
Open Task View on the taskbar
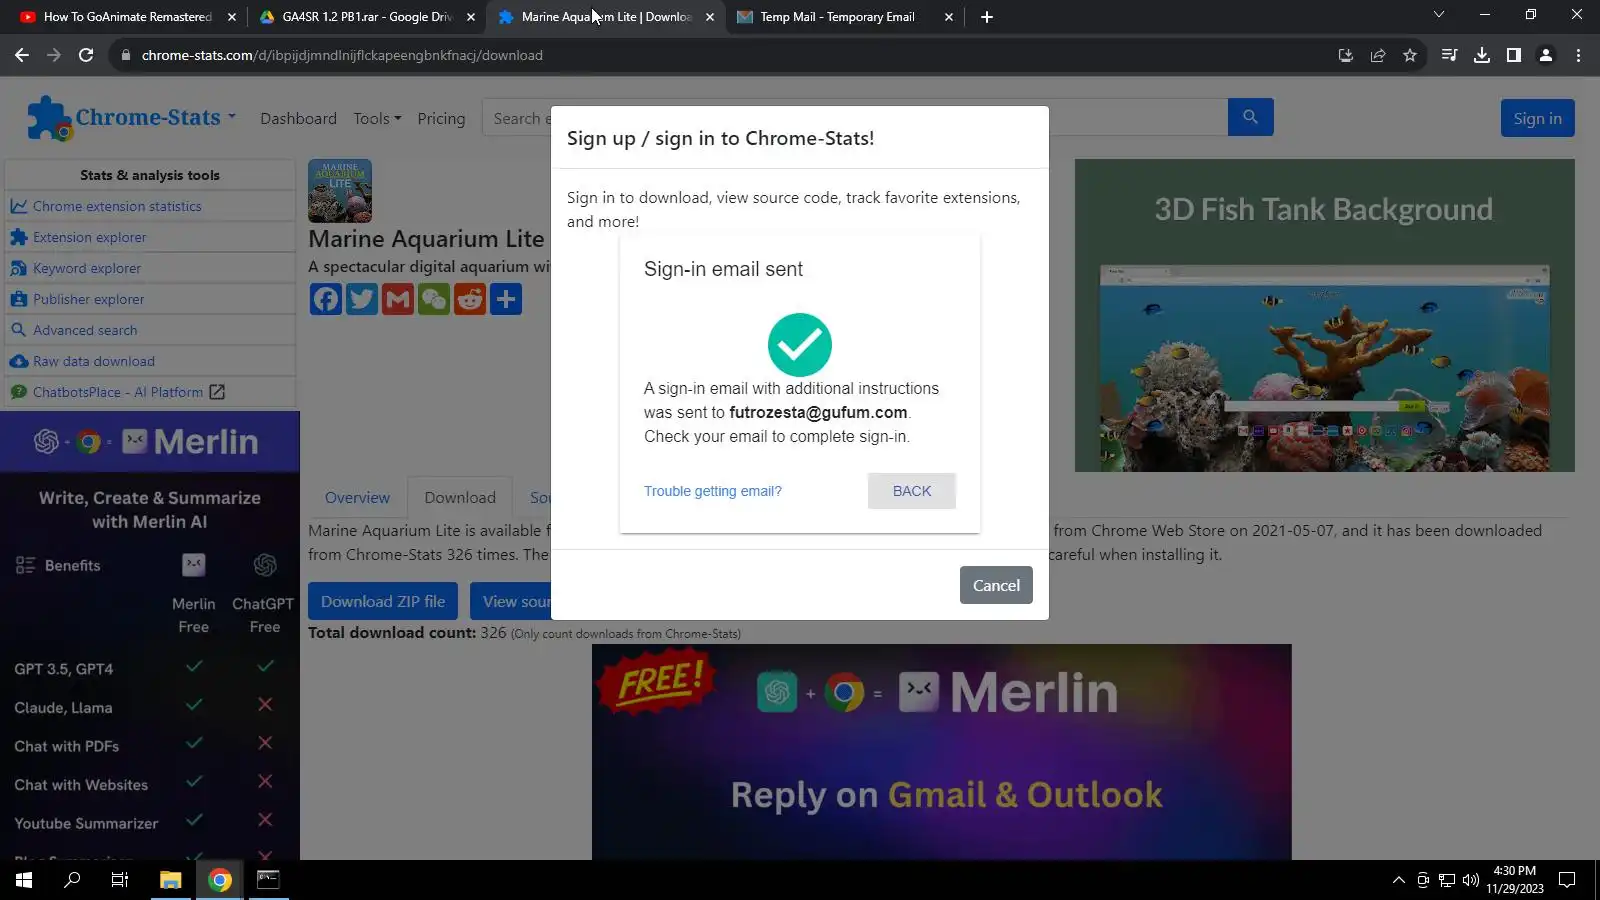[x=120, y=880]
